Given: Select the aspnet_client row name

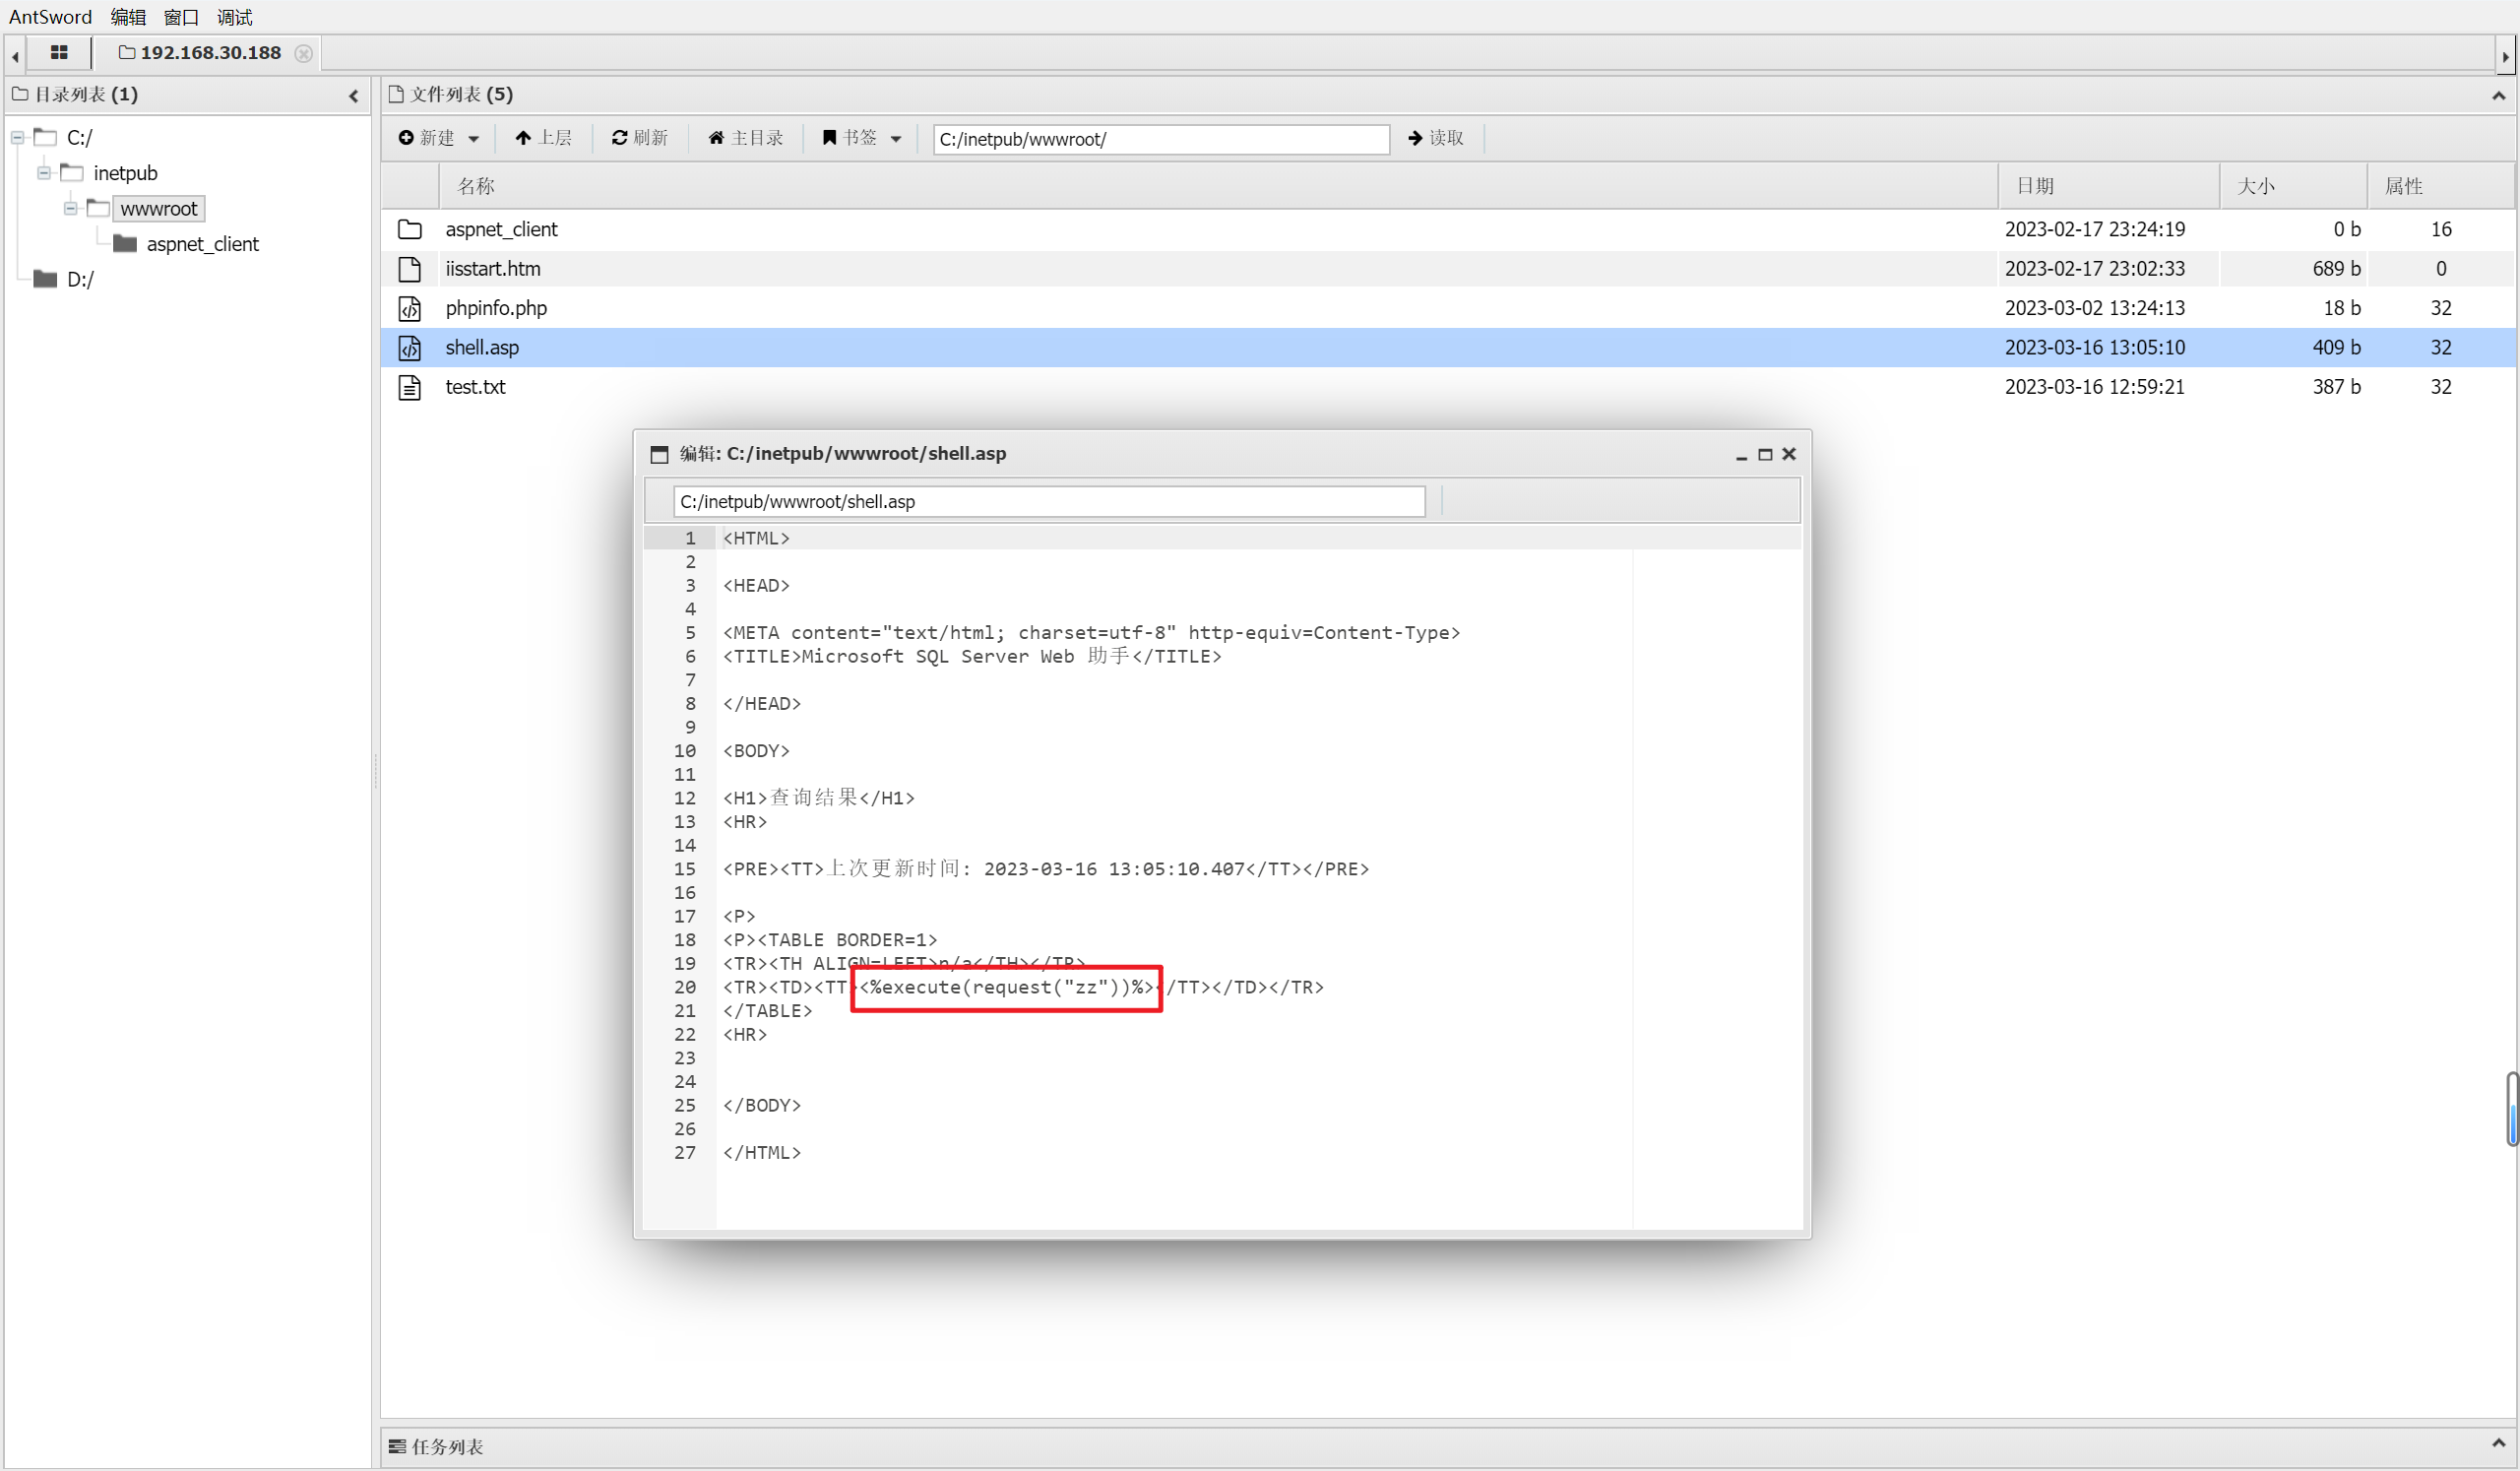Looking at the screenshot, I should (502, 230).
